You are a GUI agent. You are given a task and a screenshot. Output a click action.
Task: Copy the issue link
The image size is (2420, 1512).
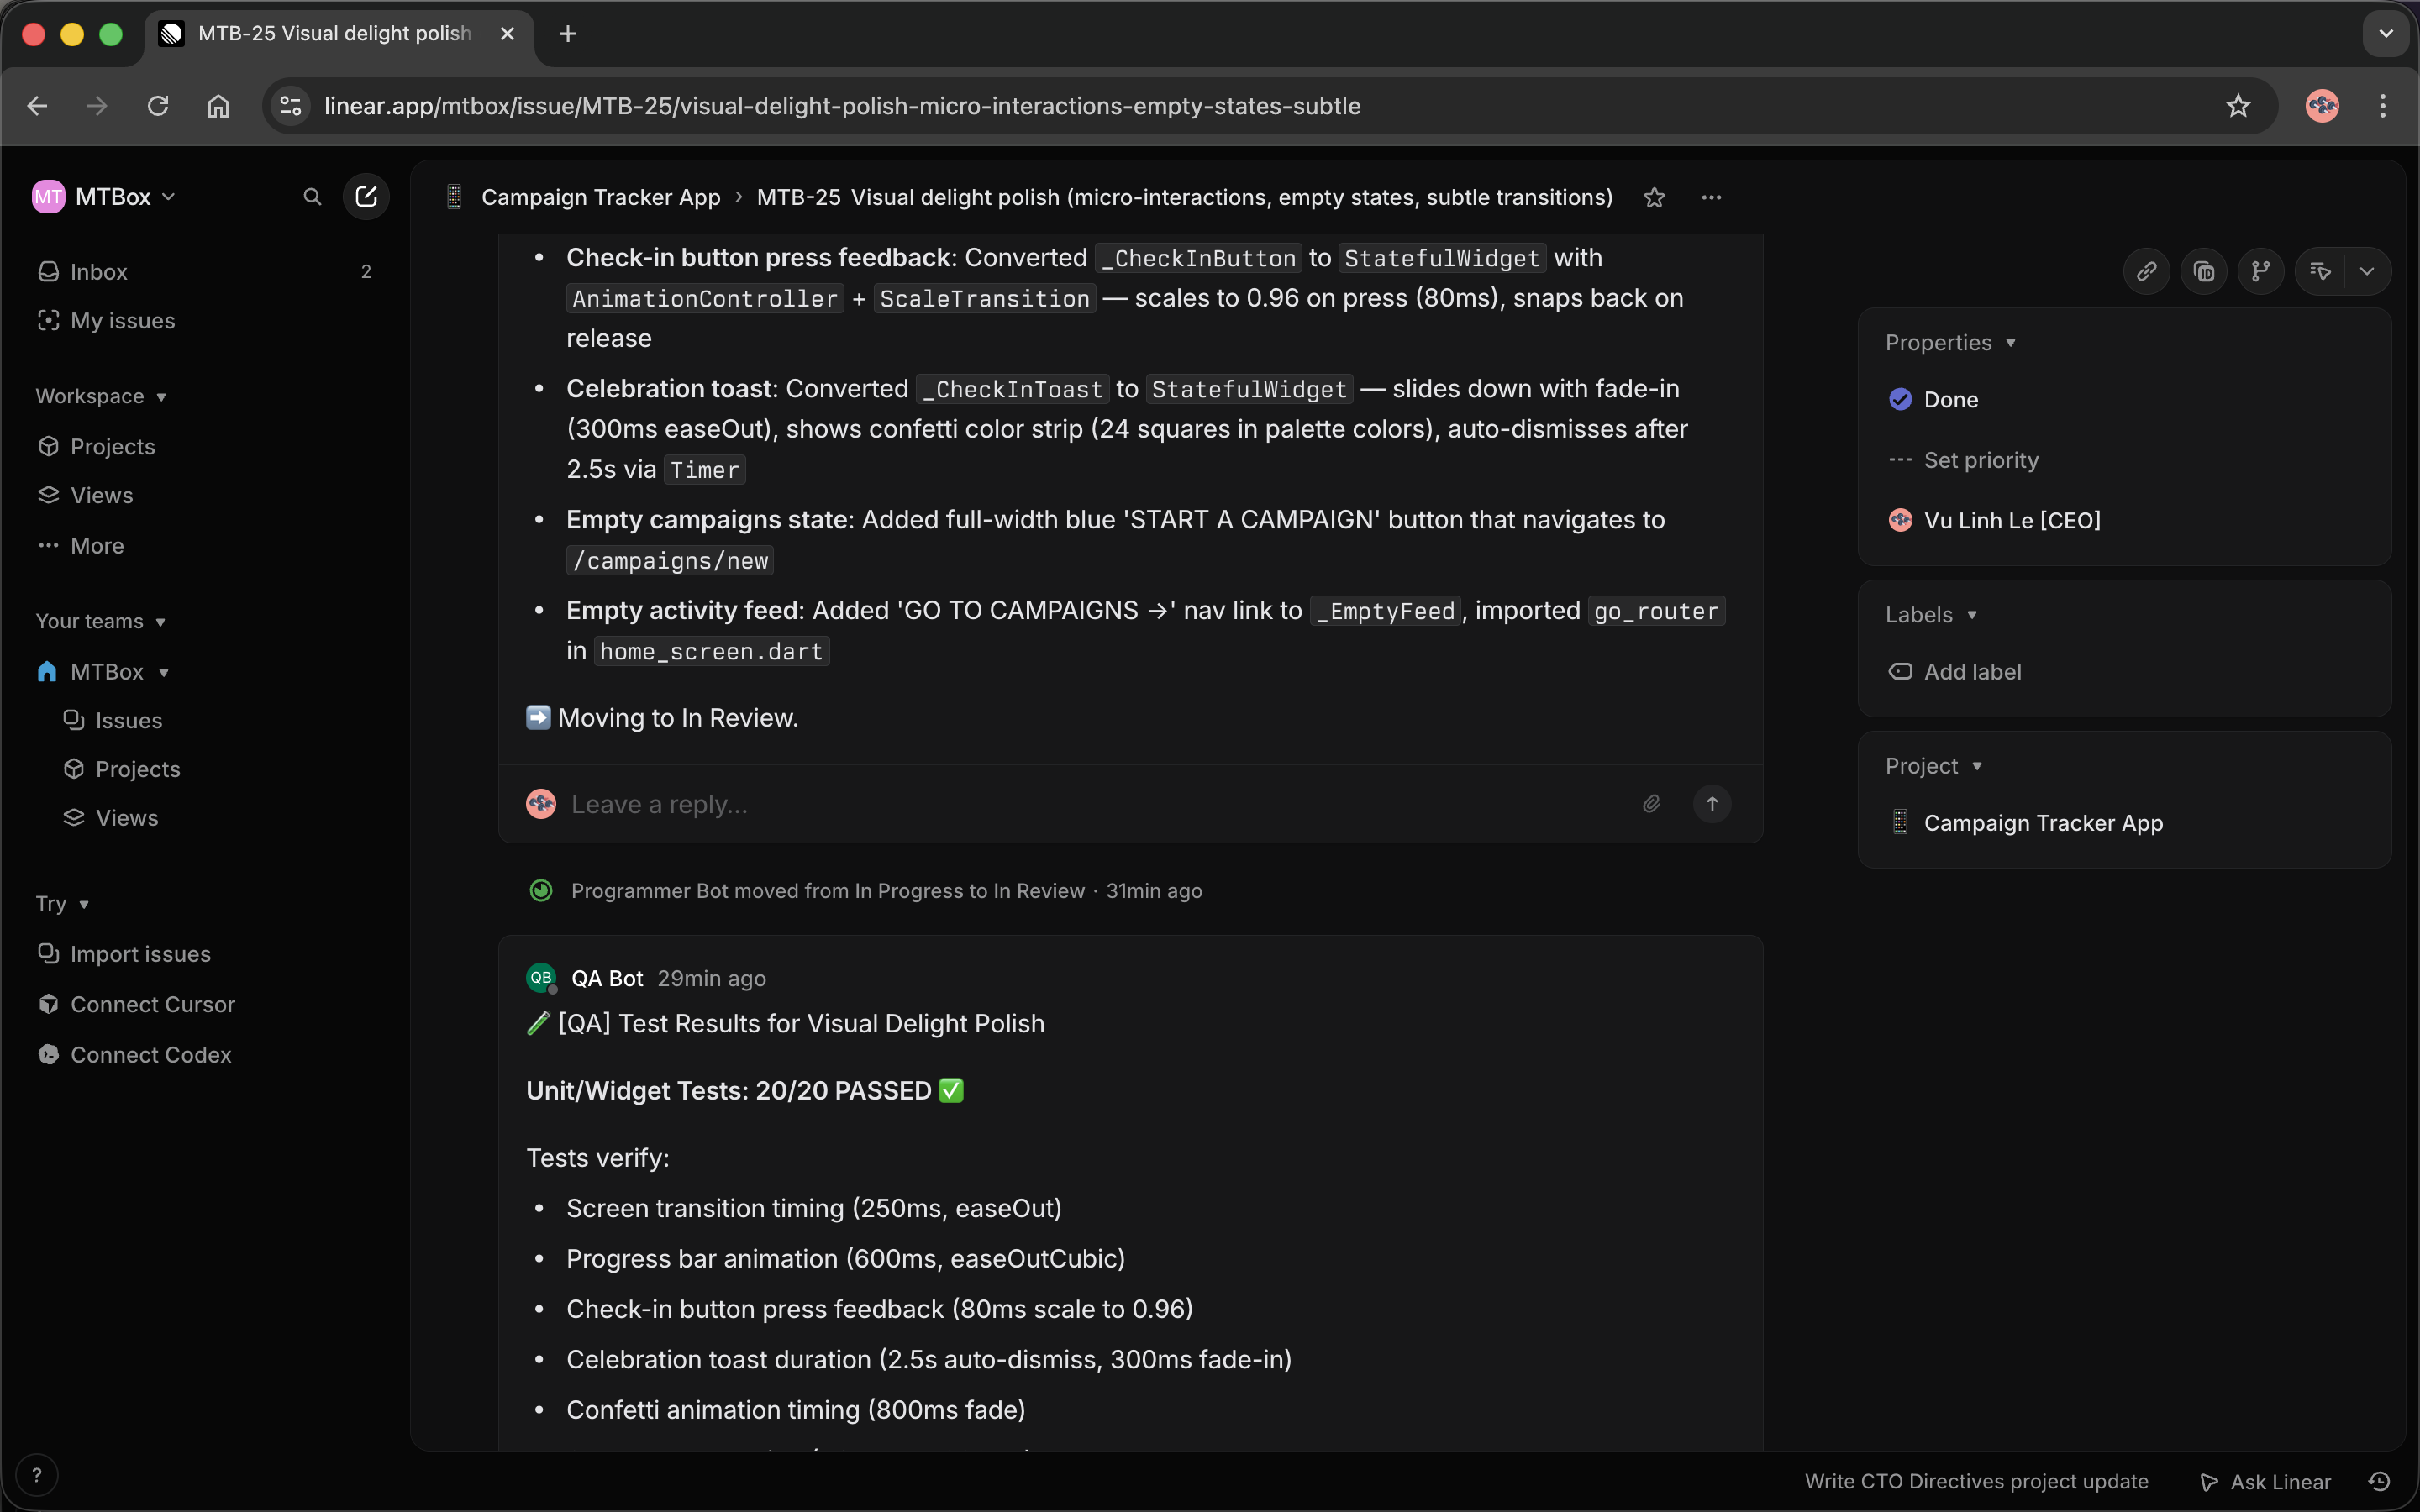(x=2146, y=271)
